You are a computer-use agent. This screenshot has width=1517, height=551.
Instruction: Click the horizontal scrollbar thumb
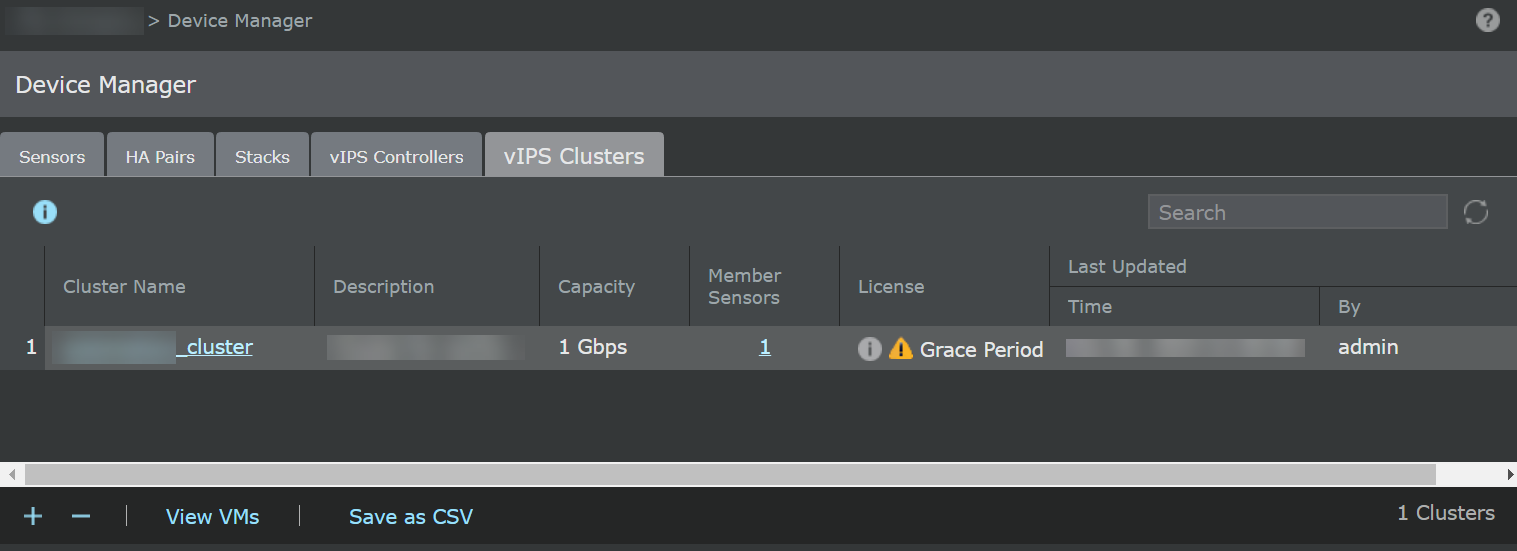pos(730,474)
